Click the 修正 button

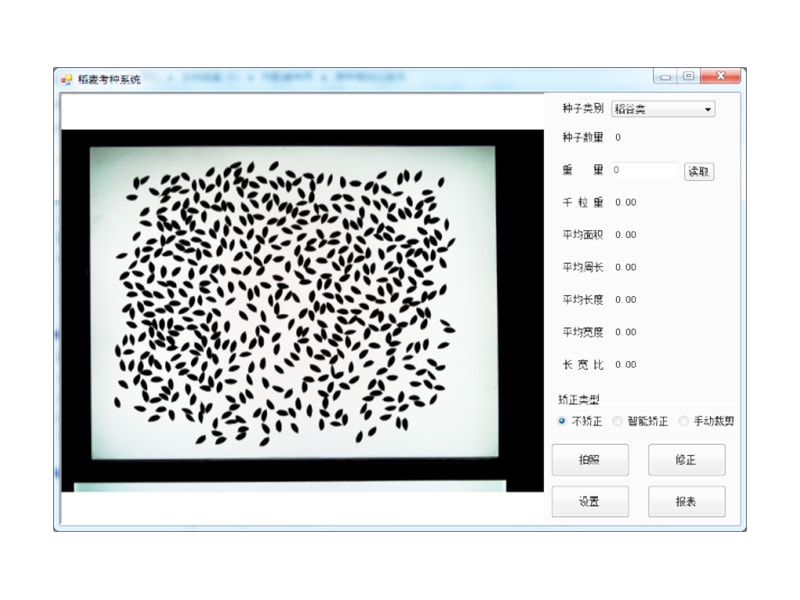click(x=686, y=460)
